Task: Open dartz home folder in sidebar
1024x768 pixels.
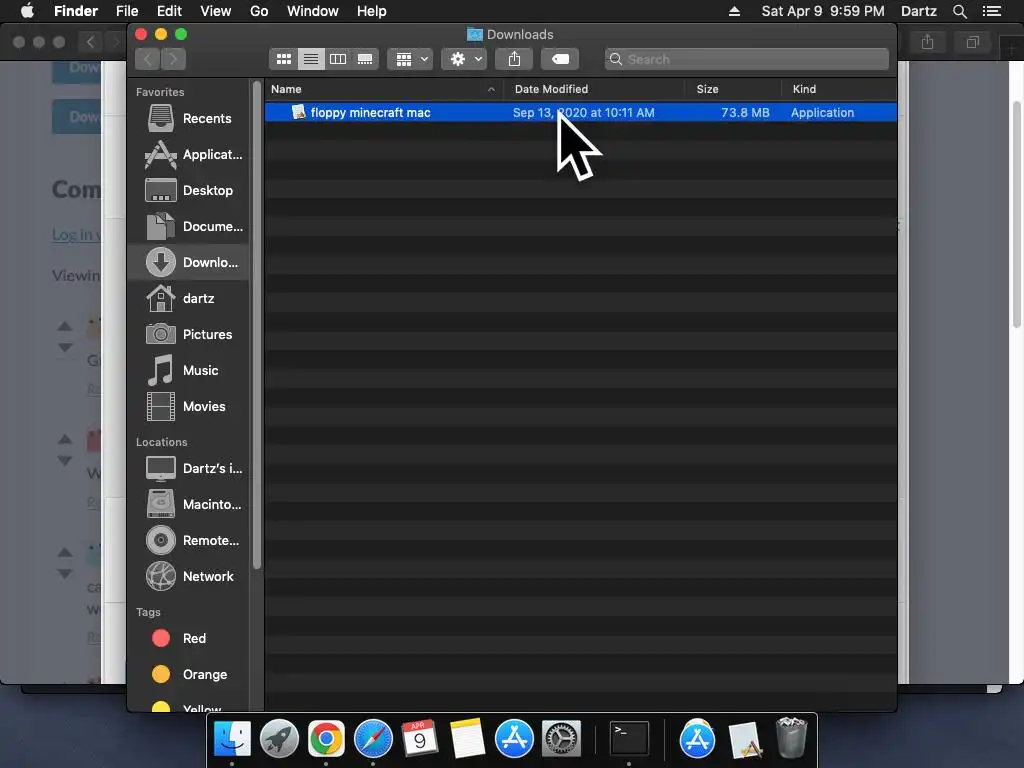Action: (x=189, y=298)
